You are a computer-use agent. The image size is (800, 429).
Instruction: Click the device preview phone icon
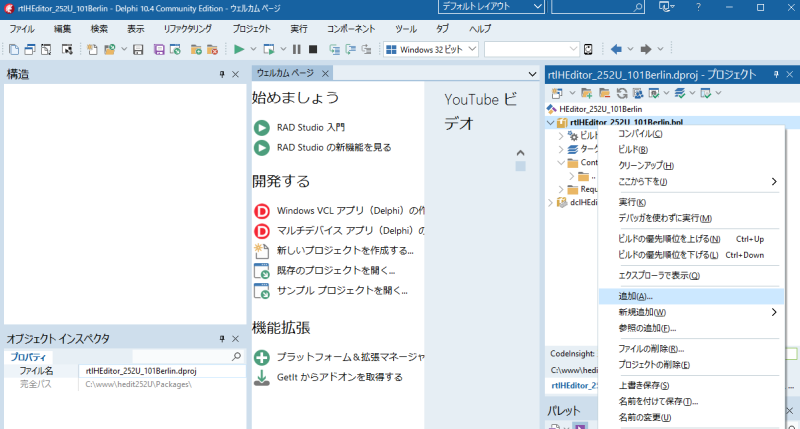point(588,49)
